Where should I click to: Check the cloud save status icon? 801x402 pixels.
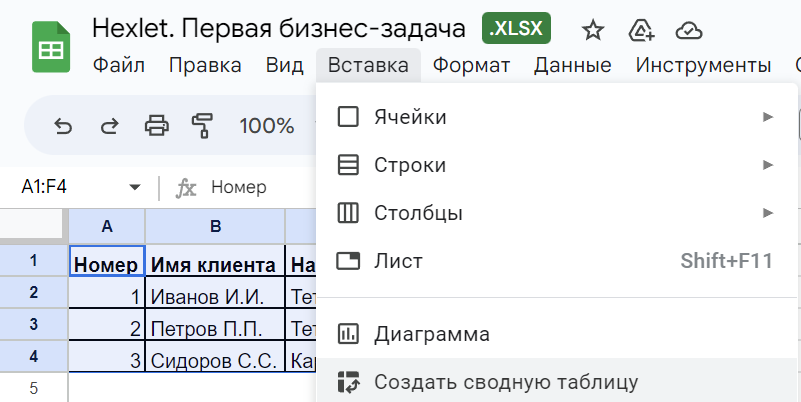pyautogui.click(x=689, y=30)
